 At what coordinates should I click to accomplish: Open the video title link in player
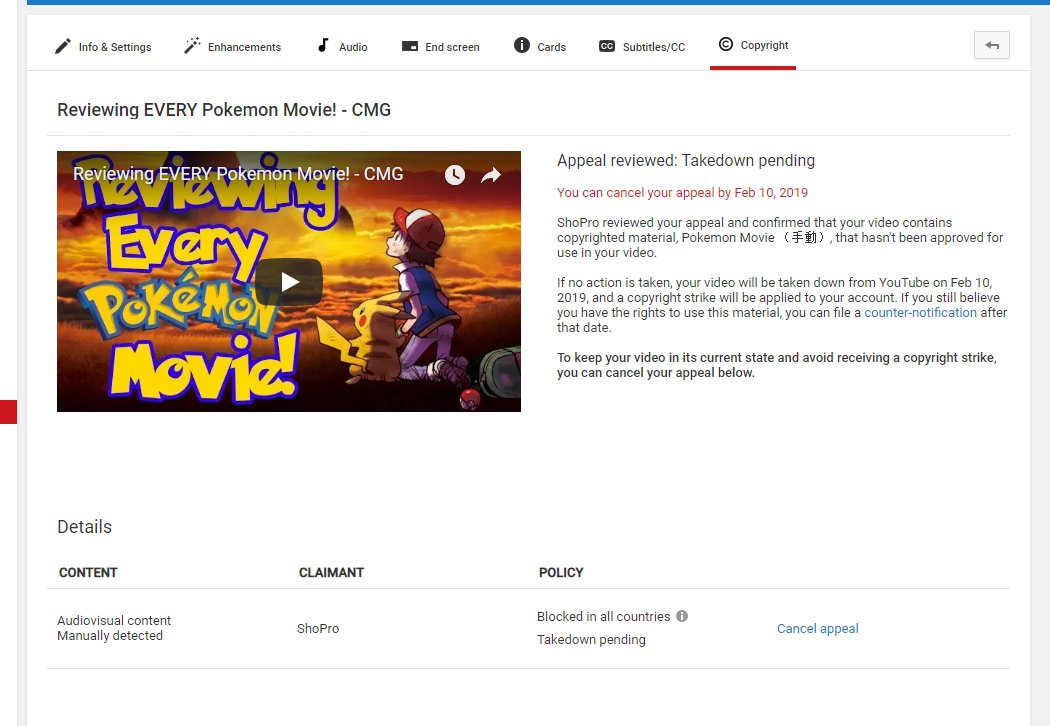point(238,174)
